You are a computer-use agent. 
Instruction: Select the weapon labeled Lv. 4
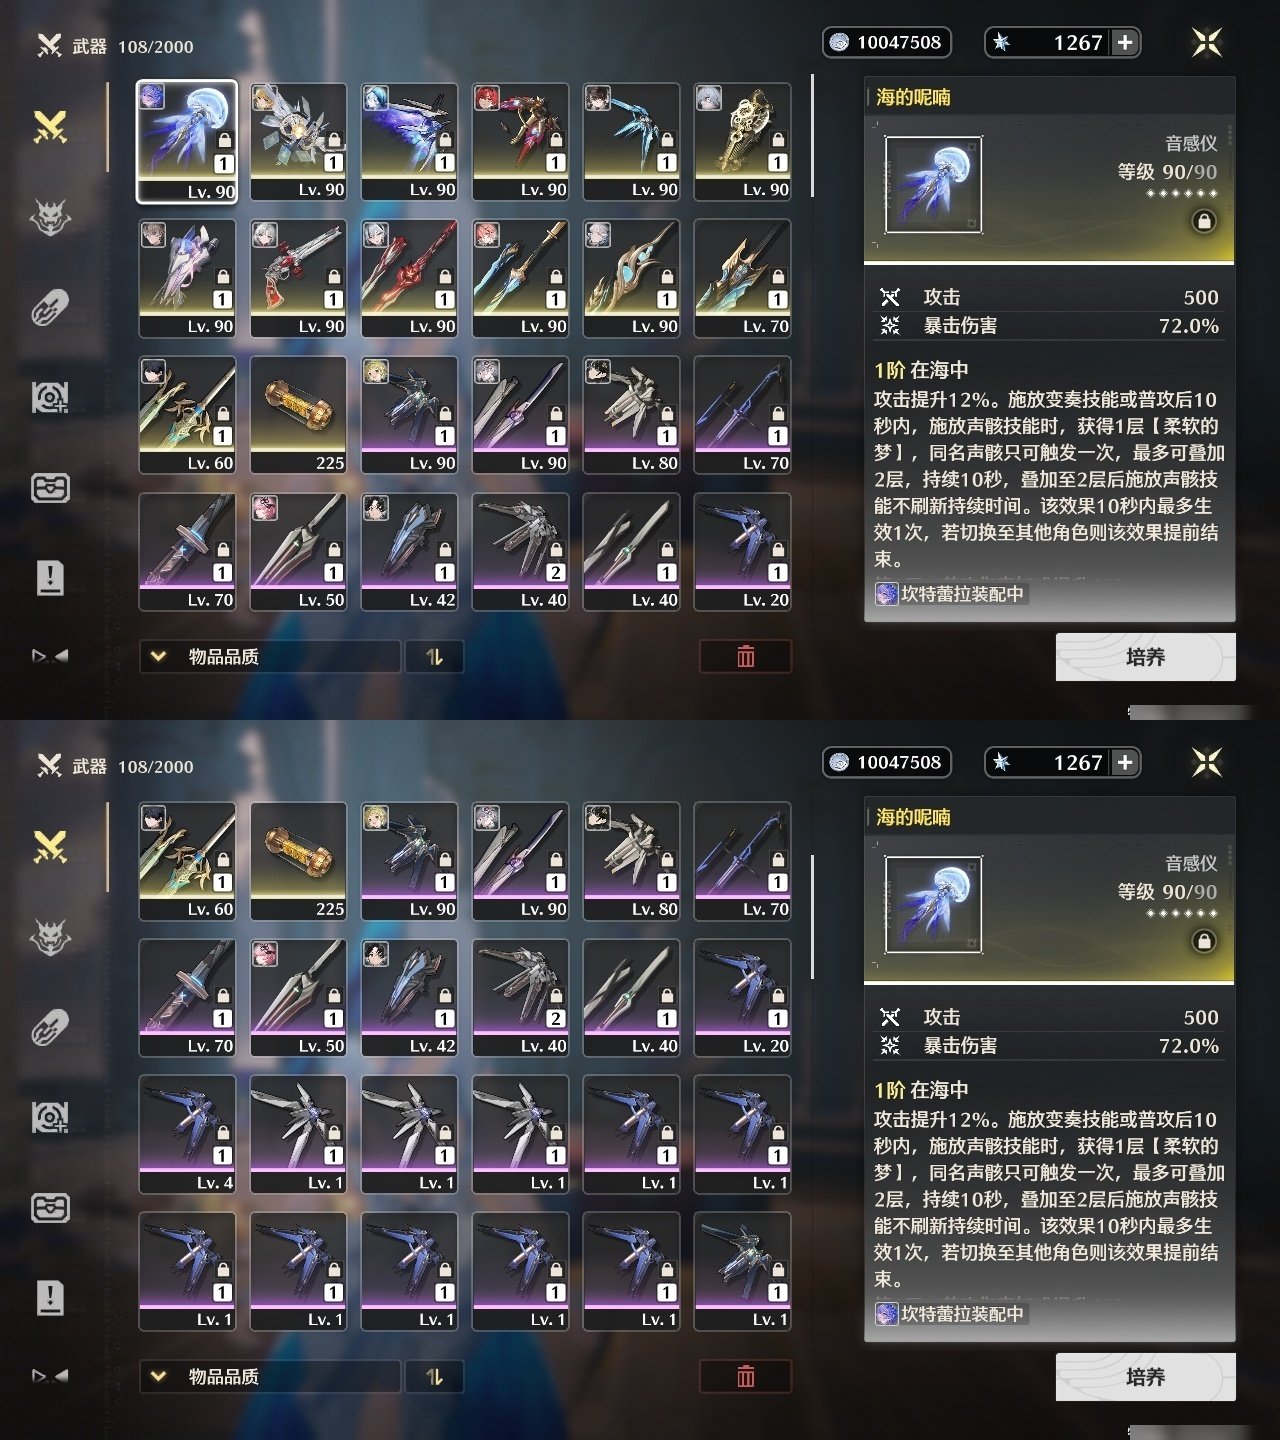click(x=187, y=1134)
